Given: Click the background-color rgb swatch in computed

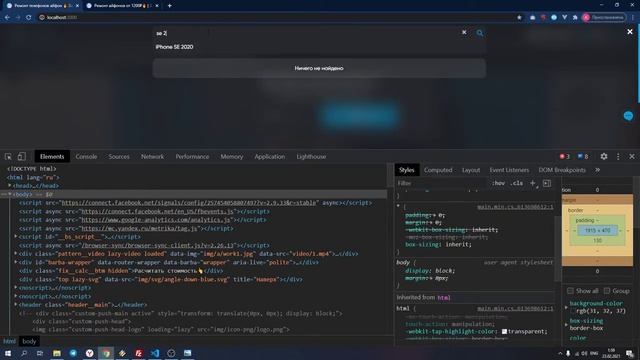Looking at the screenshot, I should [573, 311].
